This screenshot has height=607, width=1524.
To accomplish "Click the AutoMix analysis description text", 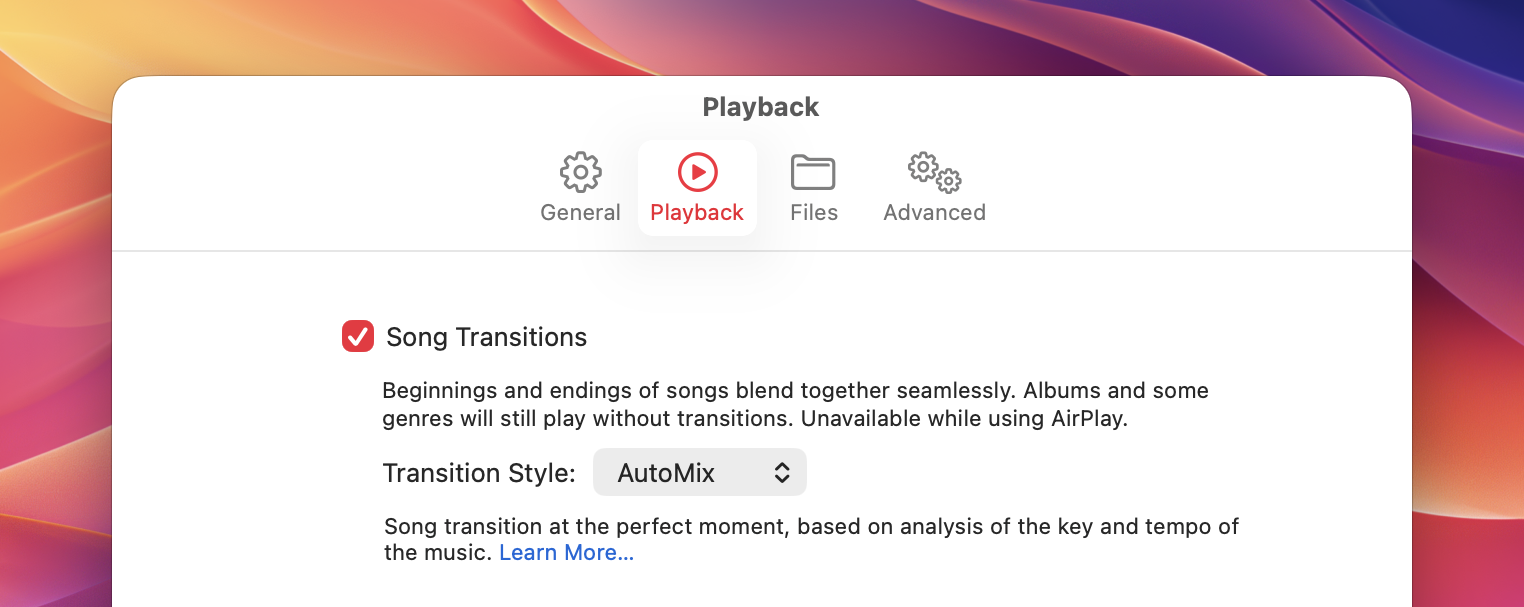I will (811, 527).
